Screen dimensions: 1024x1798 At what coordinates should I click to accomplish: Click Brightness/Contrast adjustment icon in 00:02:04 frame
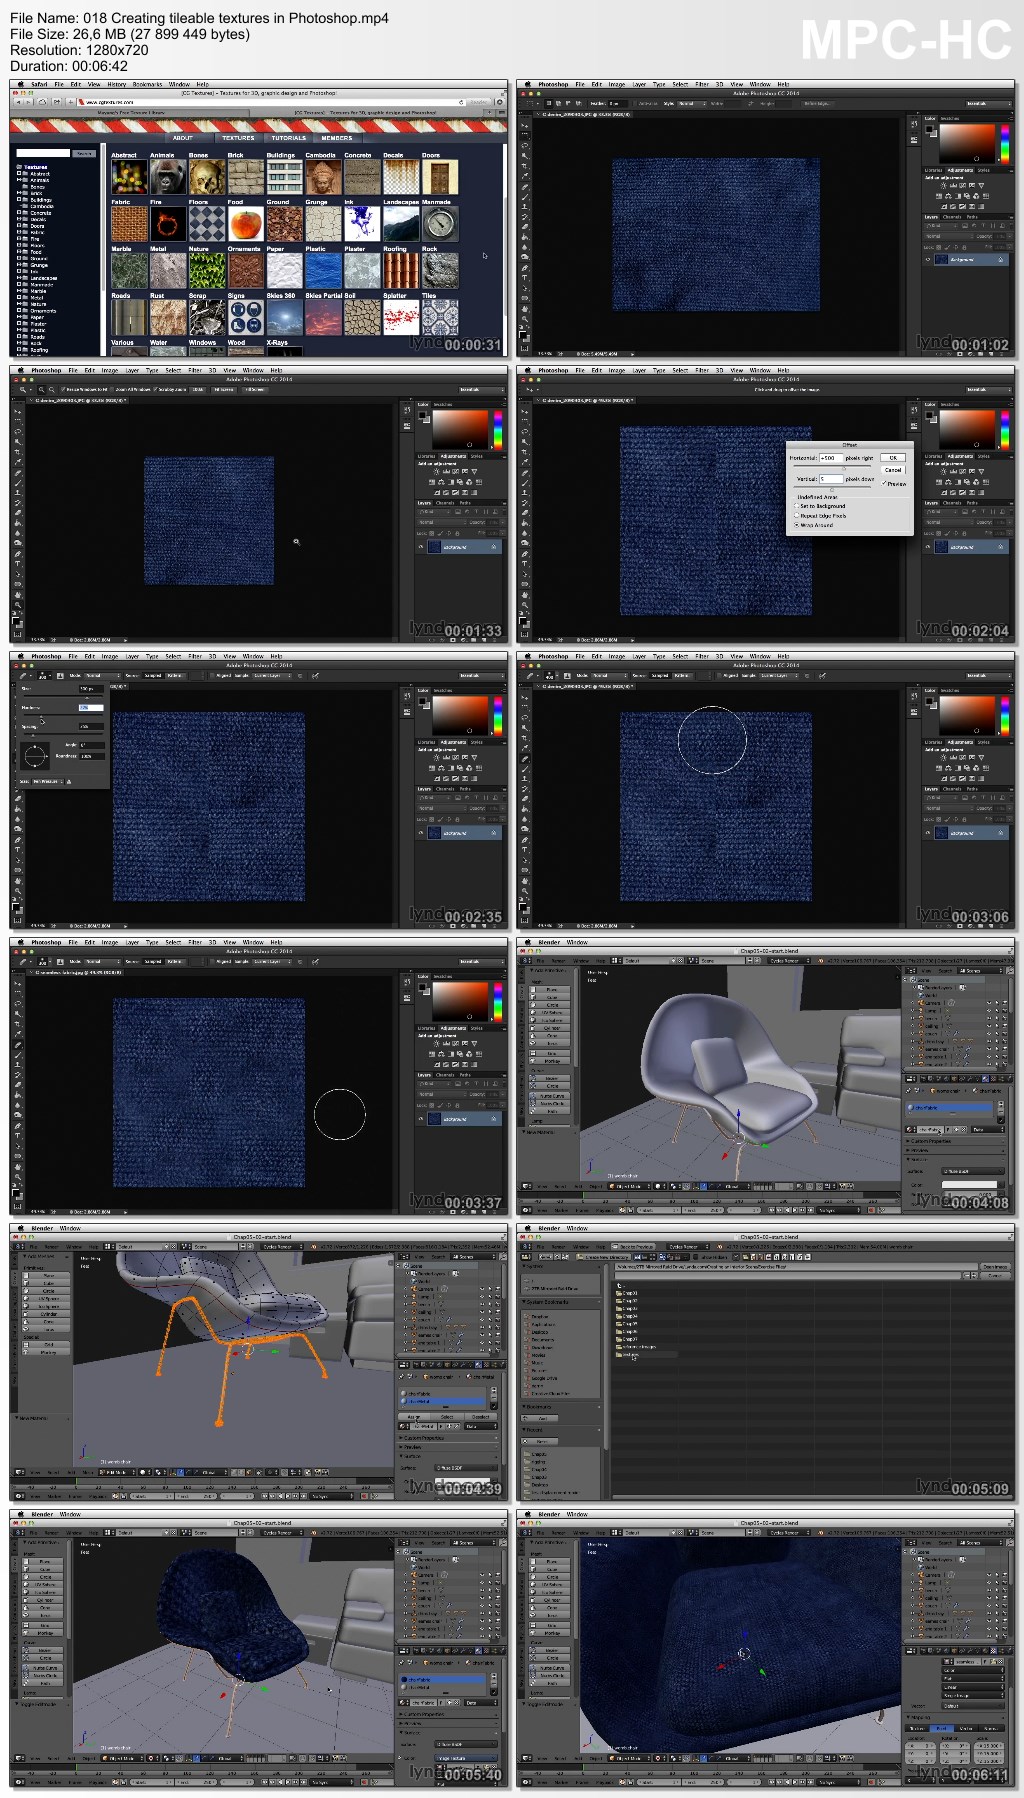click(943, 471)
